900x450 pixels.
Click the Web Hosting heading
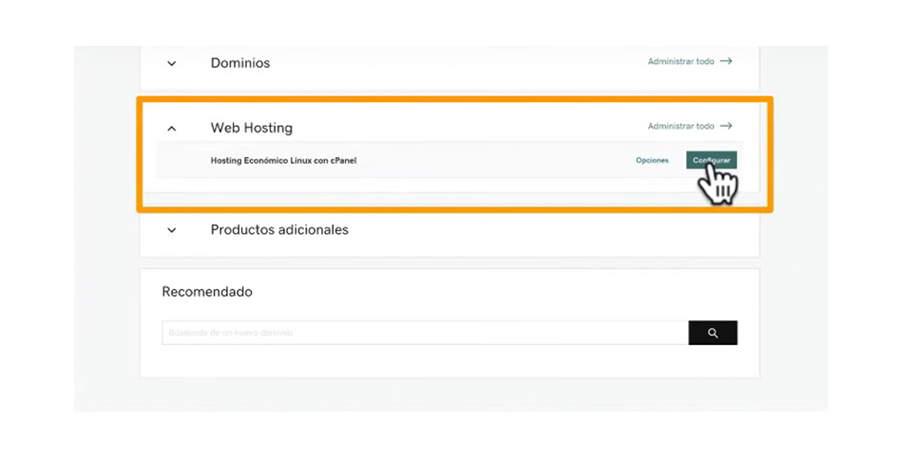point(251,127)
